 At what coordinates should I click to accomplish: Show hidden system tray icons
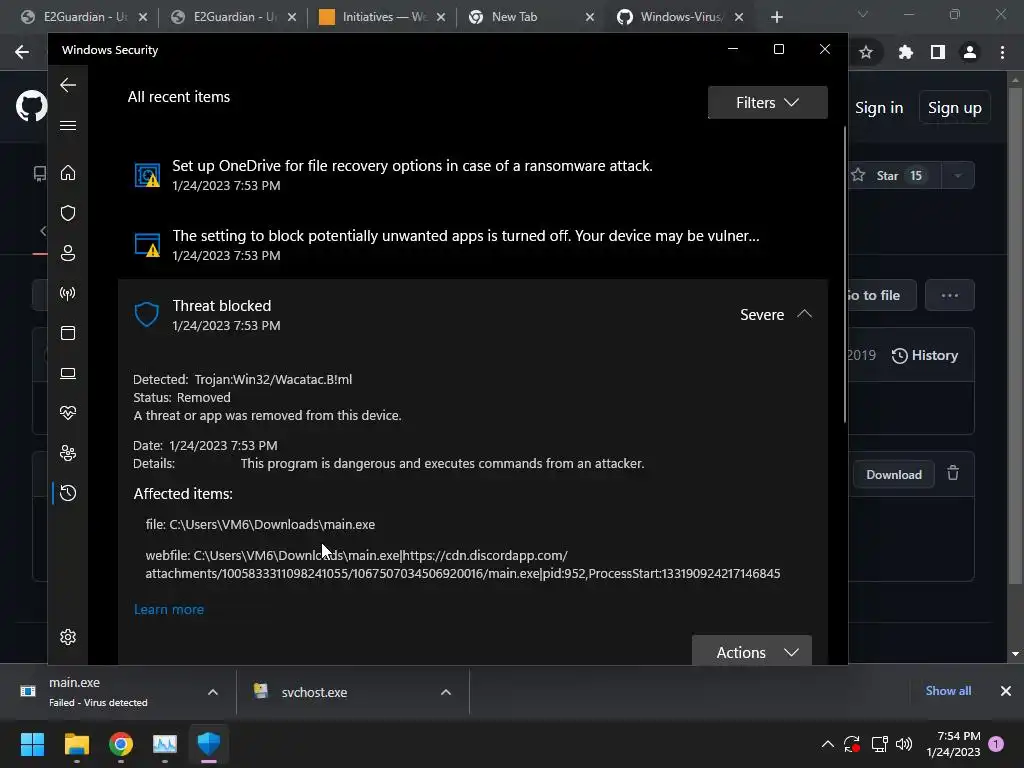(827, 744)
